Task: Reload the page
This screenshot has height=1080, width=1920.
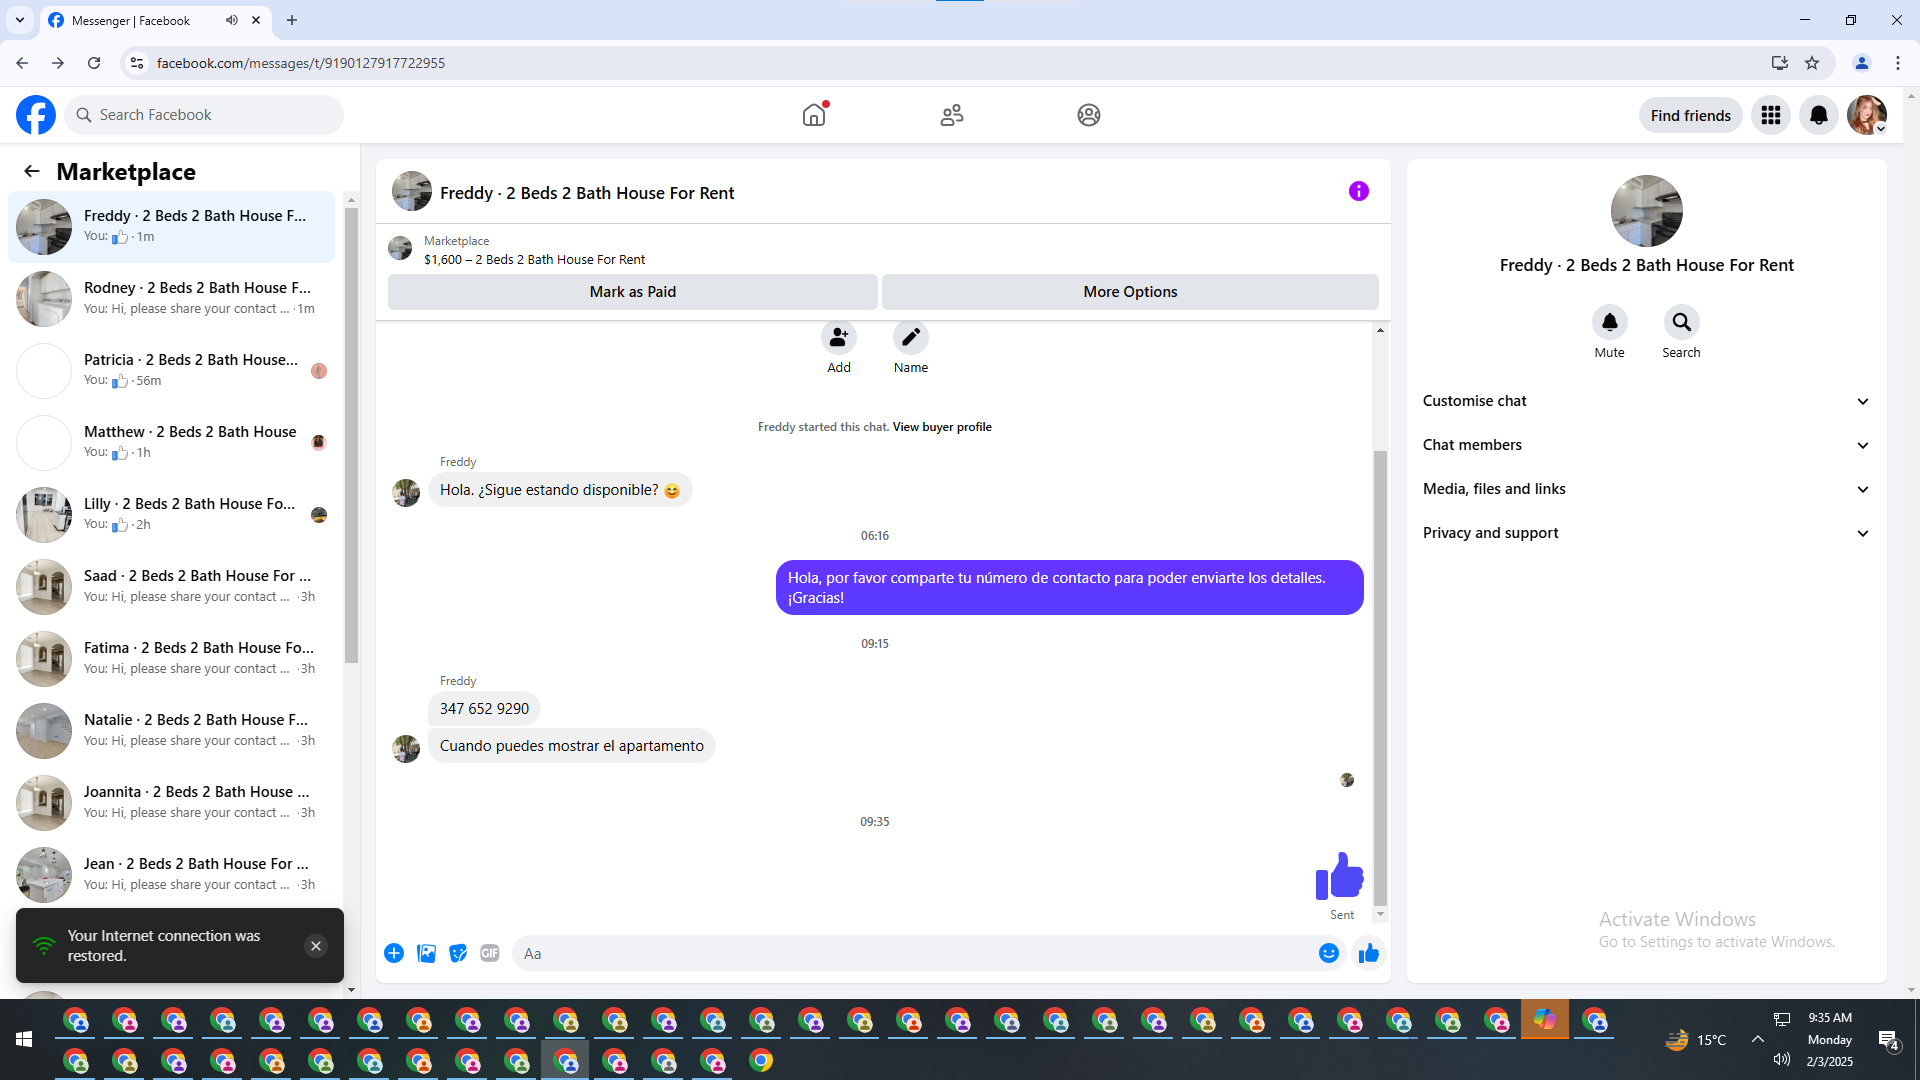Action: [x=94, y=63]
